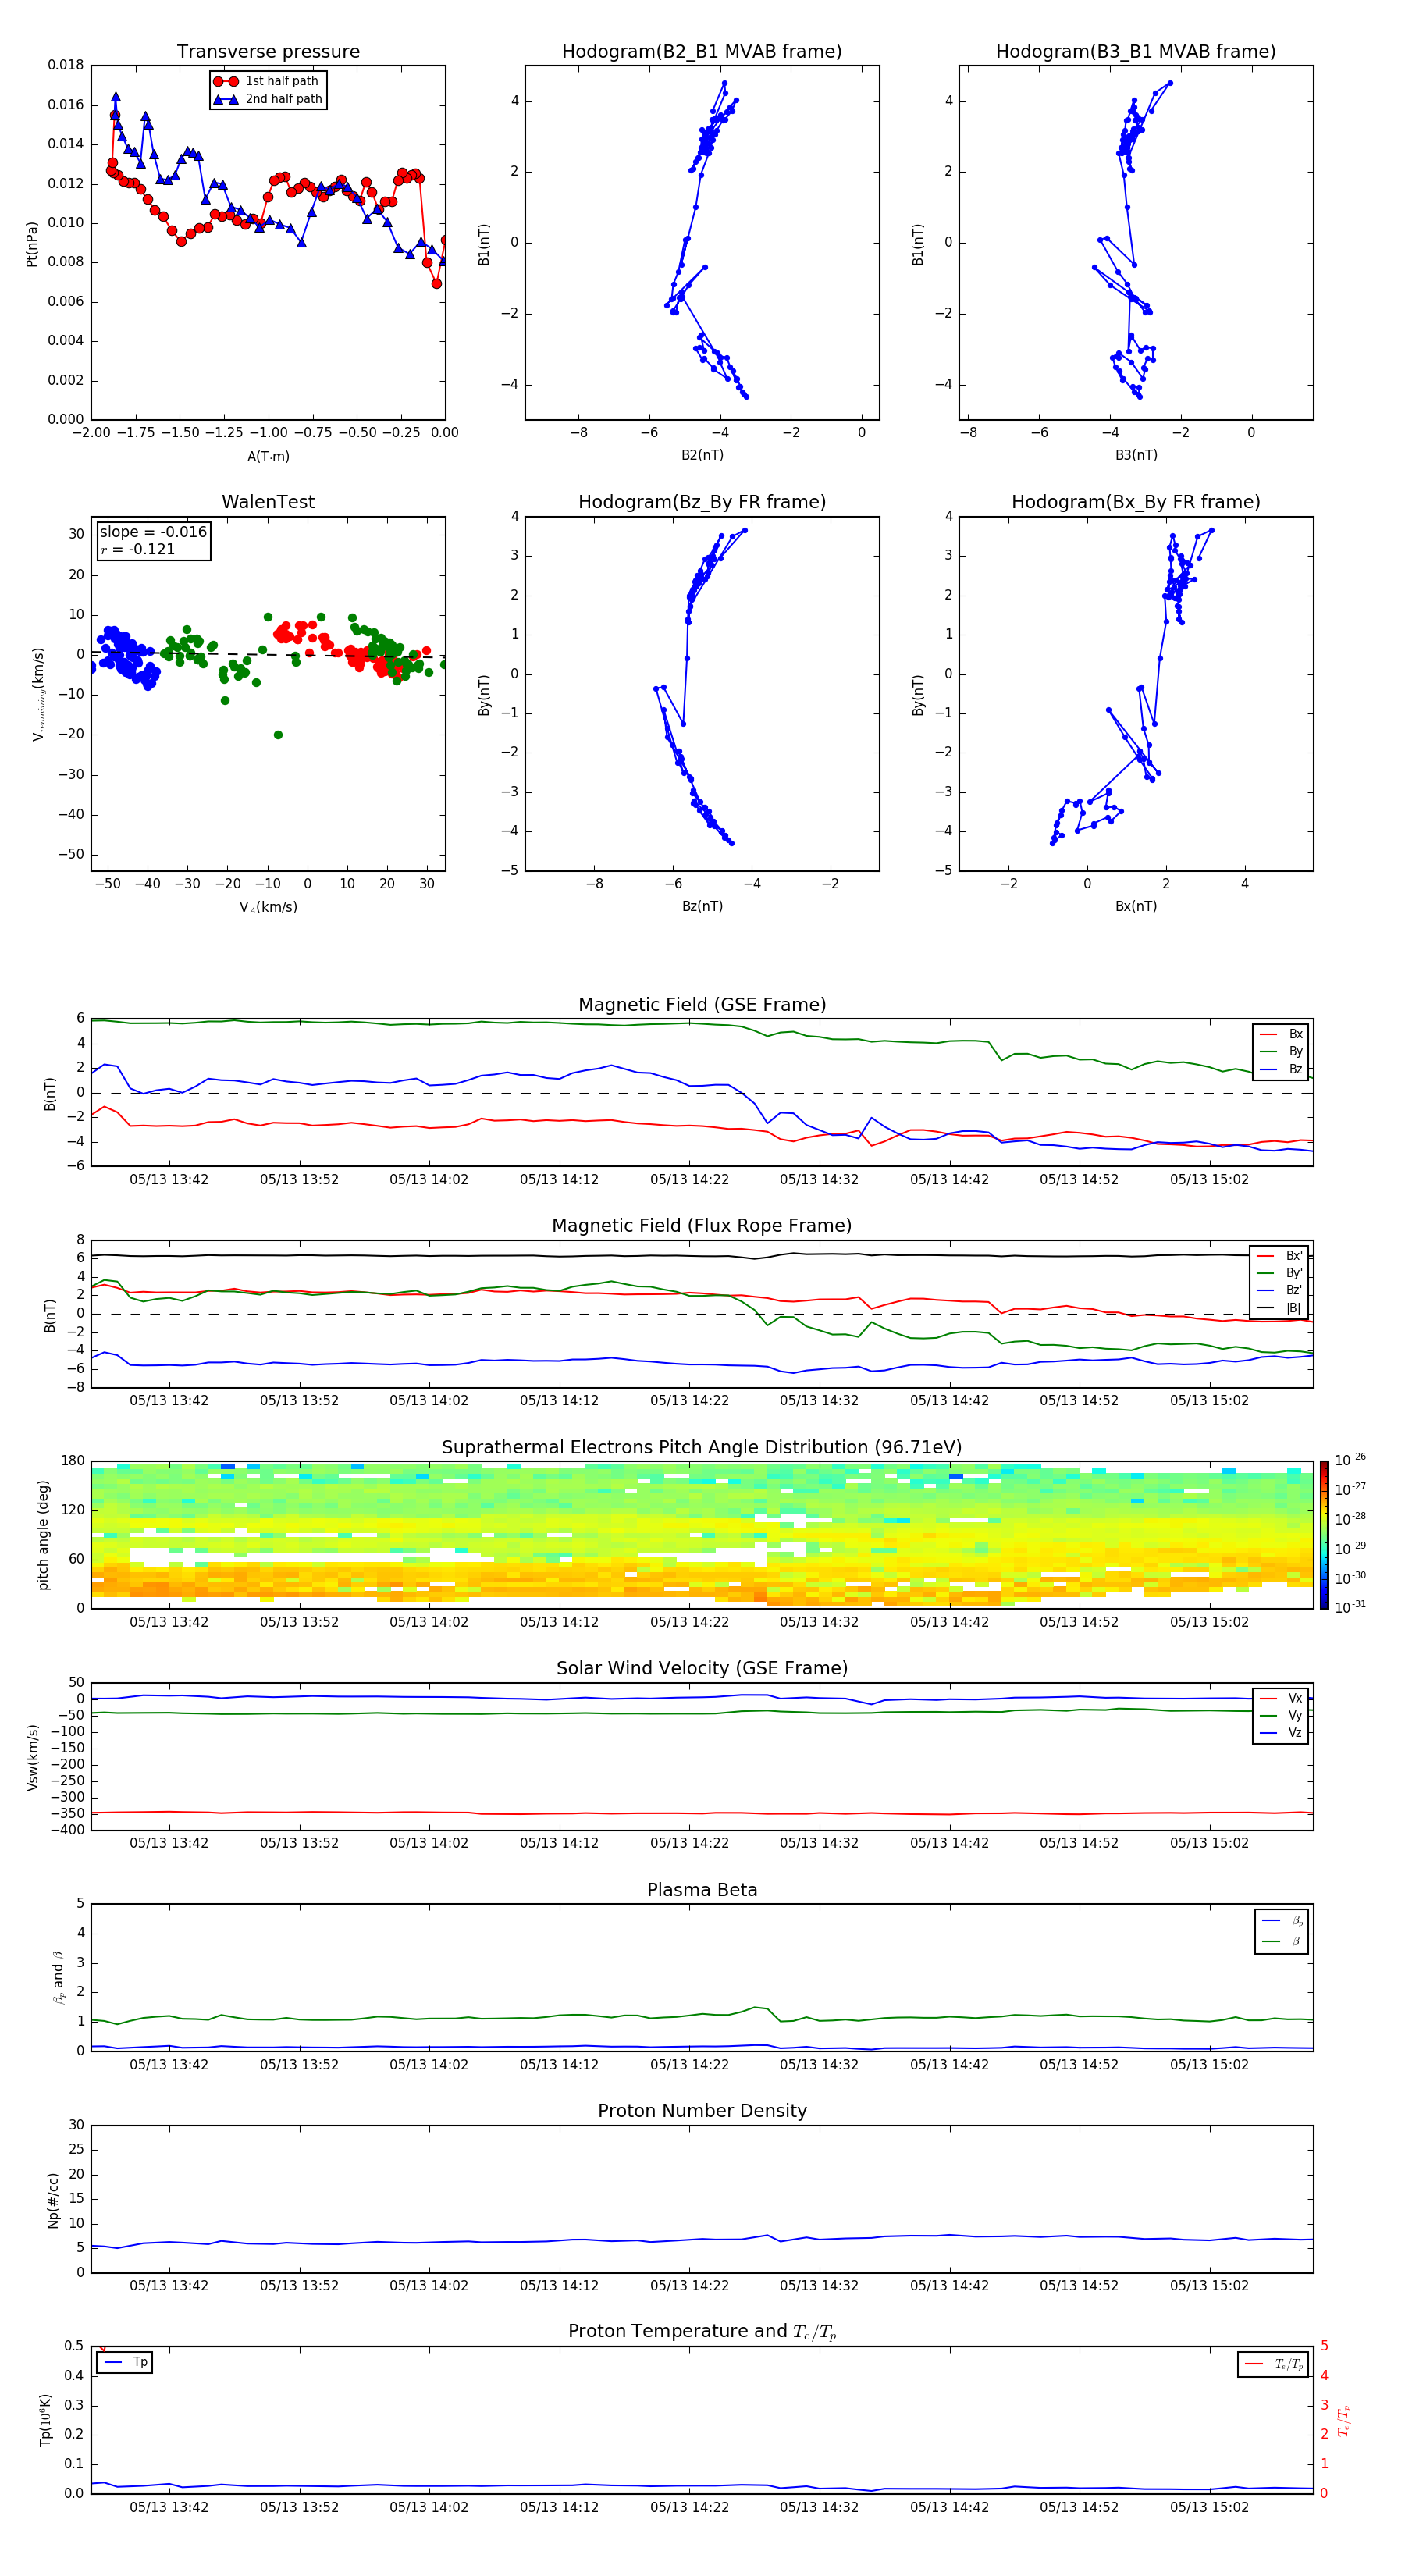
Task: Click the red Te/Tp right-axis label
Action: pyautogui.click(x=1344, y=2420)
